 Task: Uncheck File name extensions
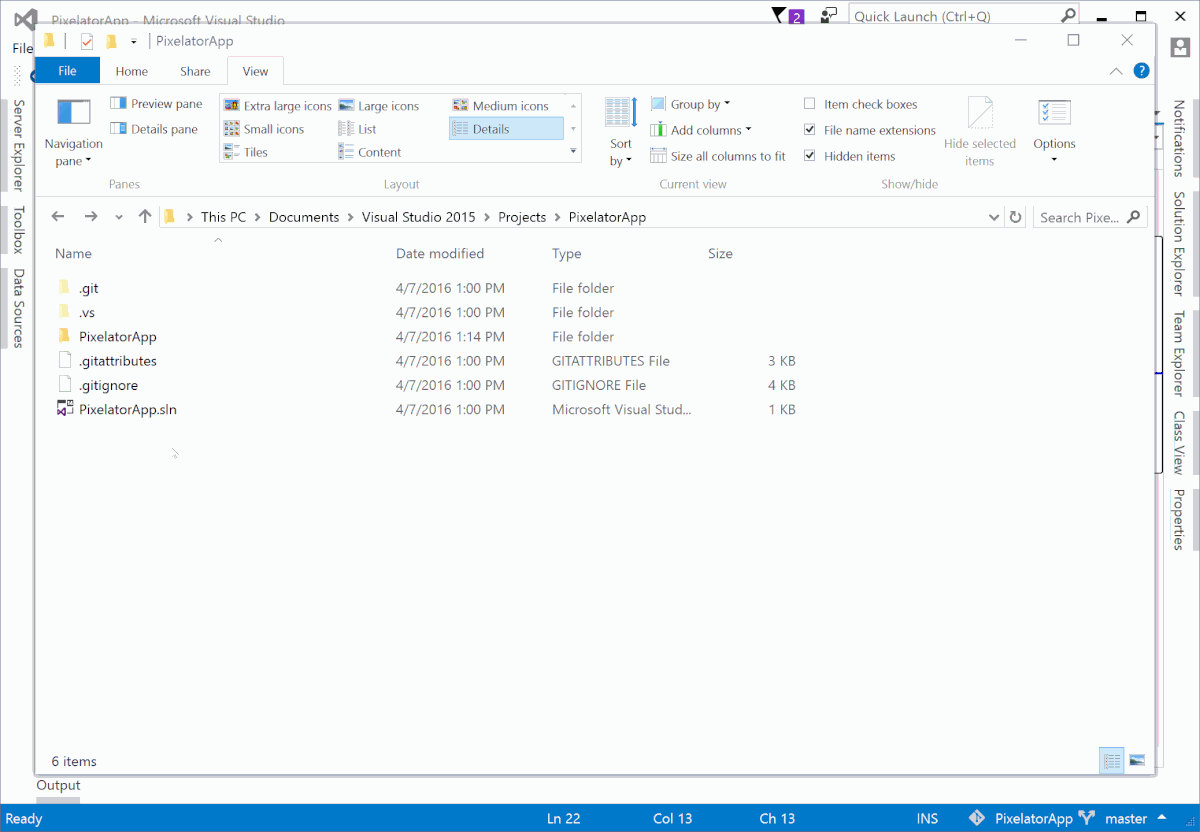point(810,130)
